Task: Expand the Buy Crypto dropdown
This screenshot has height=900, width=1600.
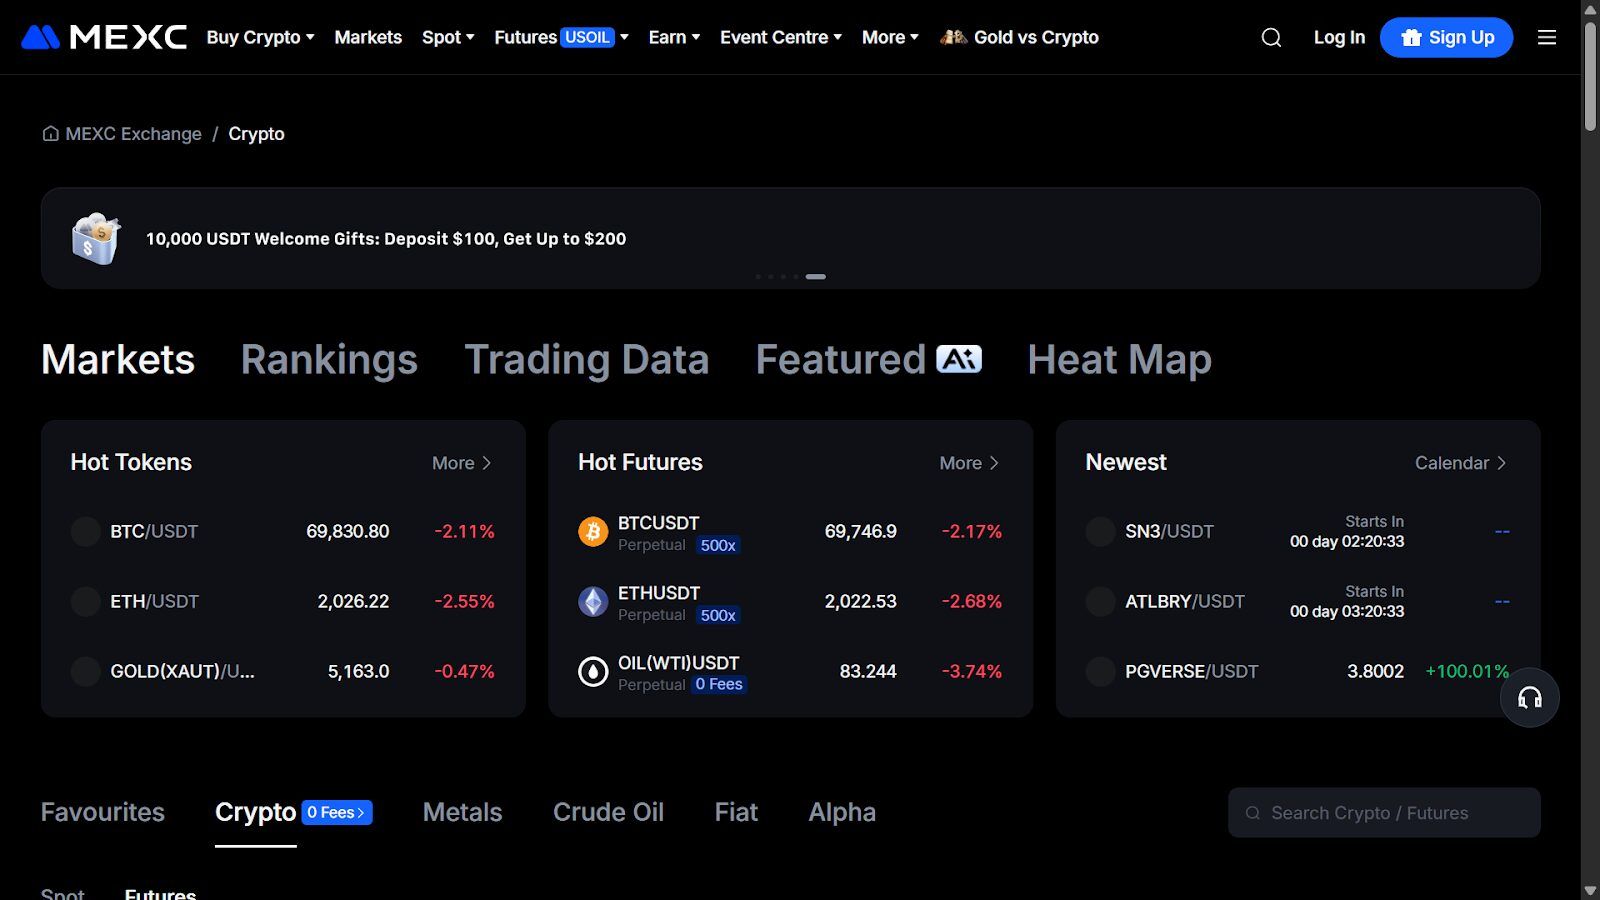Action: point(260,37)
